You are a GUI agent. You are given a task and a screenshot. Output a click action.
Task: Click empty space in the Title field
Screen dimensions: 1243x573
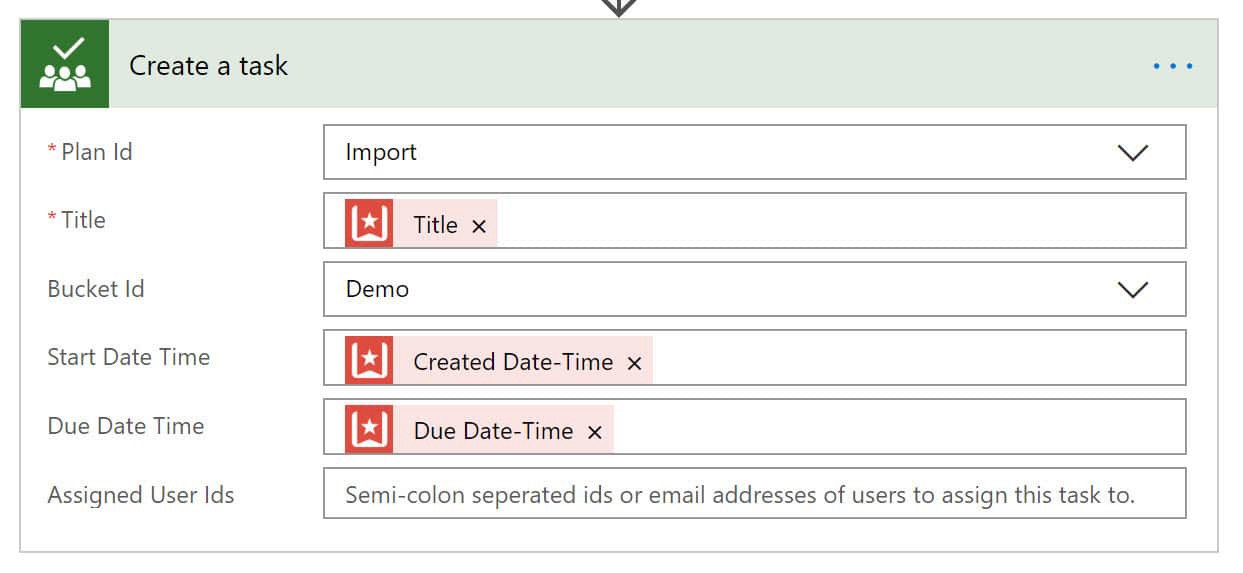click(x=840, y=221)
